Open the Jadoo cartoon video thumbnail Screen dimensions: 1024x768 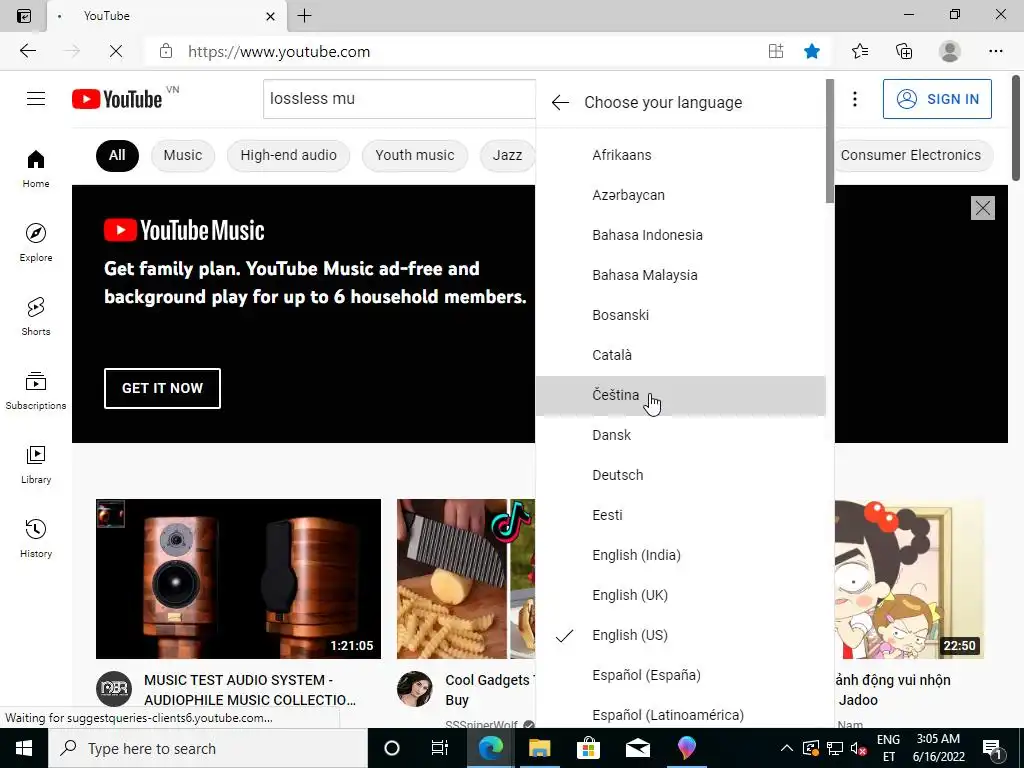(909, 579)
